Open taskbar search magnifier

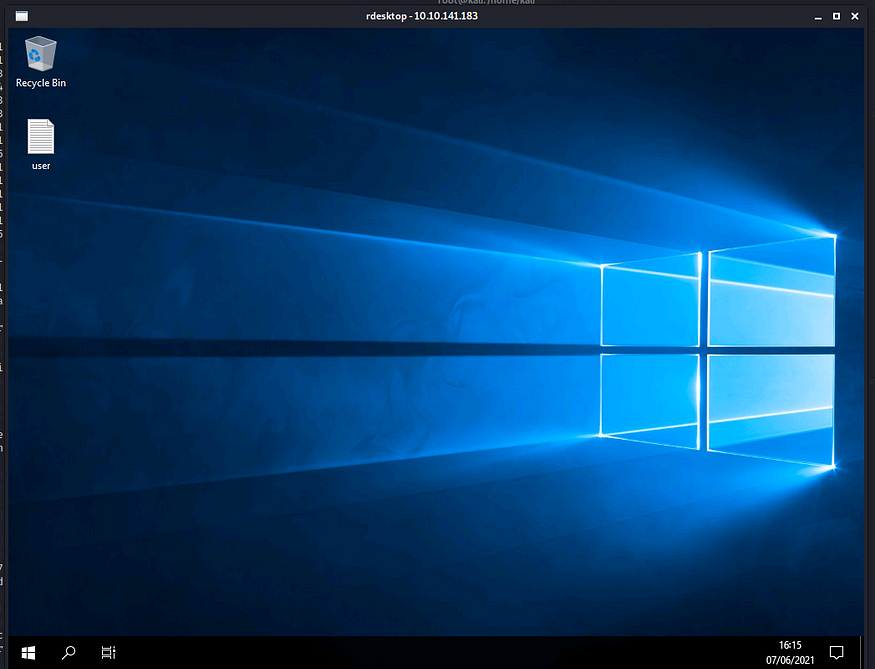pos(69,652)
